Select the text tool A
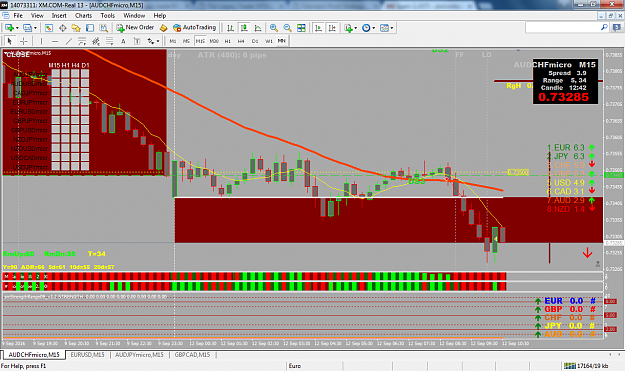The height and width of the screenshot is (371, 625). (123, 41)
